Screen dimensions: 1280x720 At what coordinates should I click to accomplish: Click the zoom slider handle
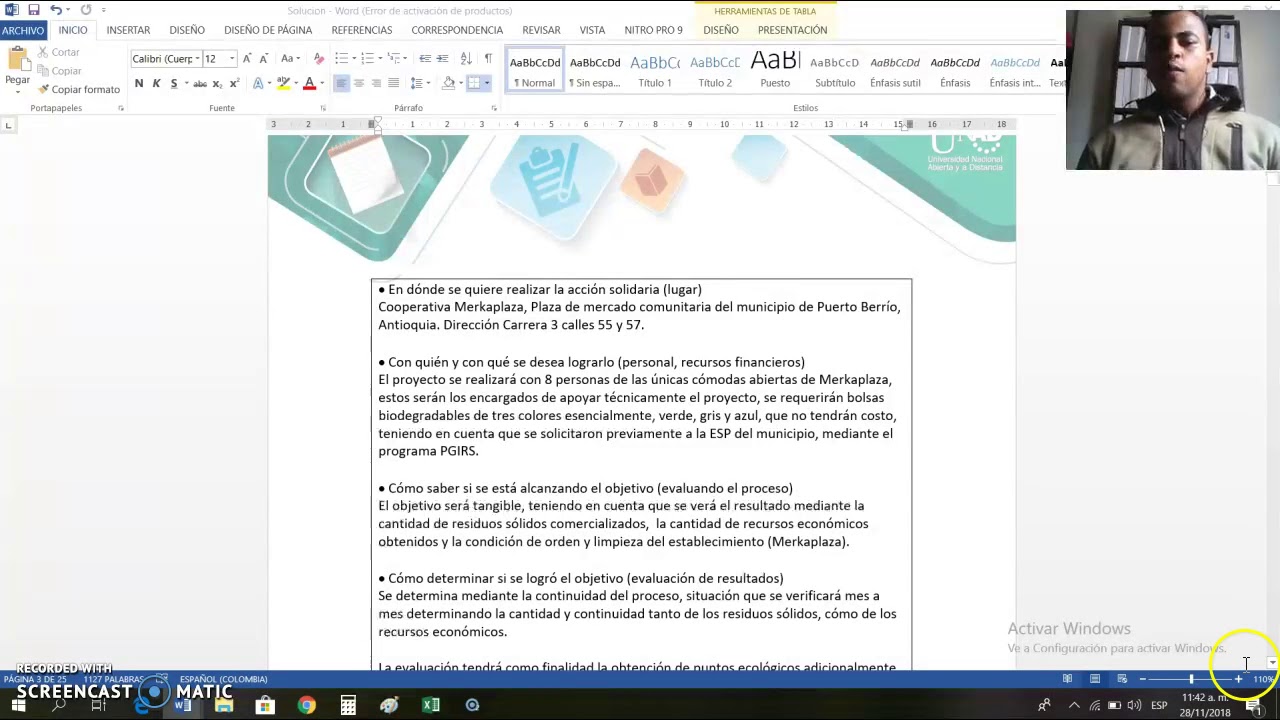1191,679
